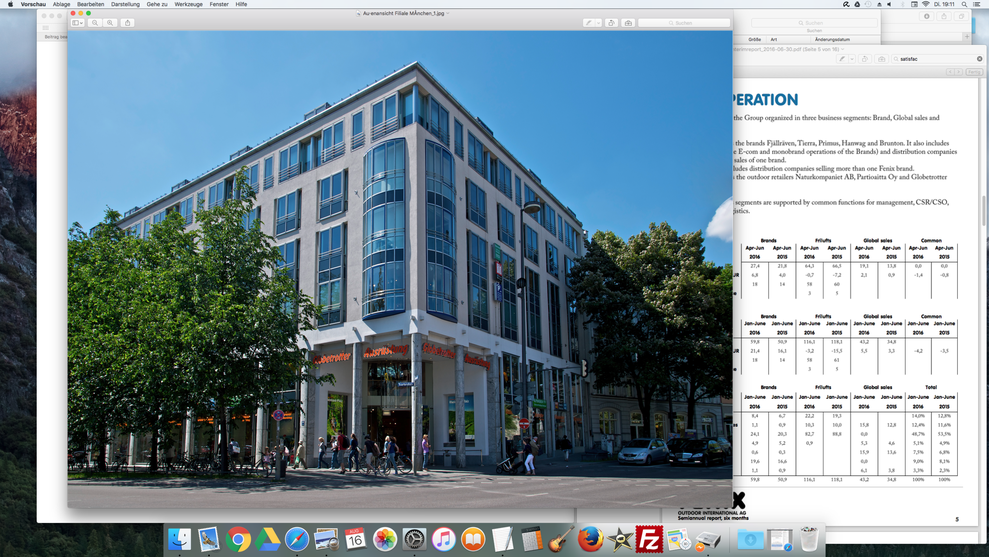The height and width of the screenshot is (557, 989).
Task: Open the Hilfe menu
Action: coord(242,4)
